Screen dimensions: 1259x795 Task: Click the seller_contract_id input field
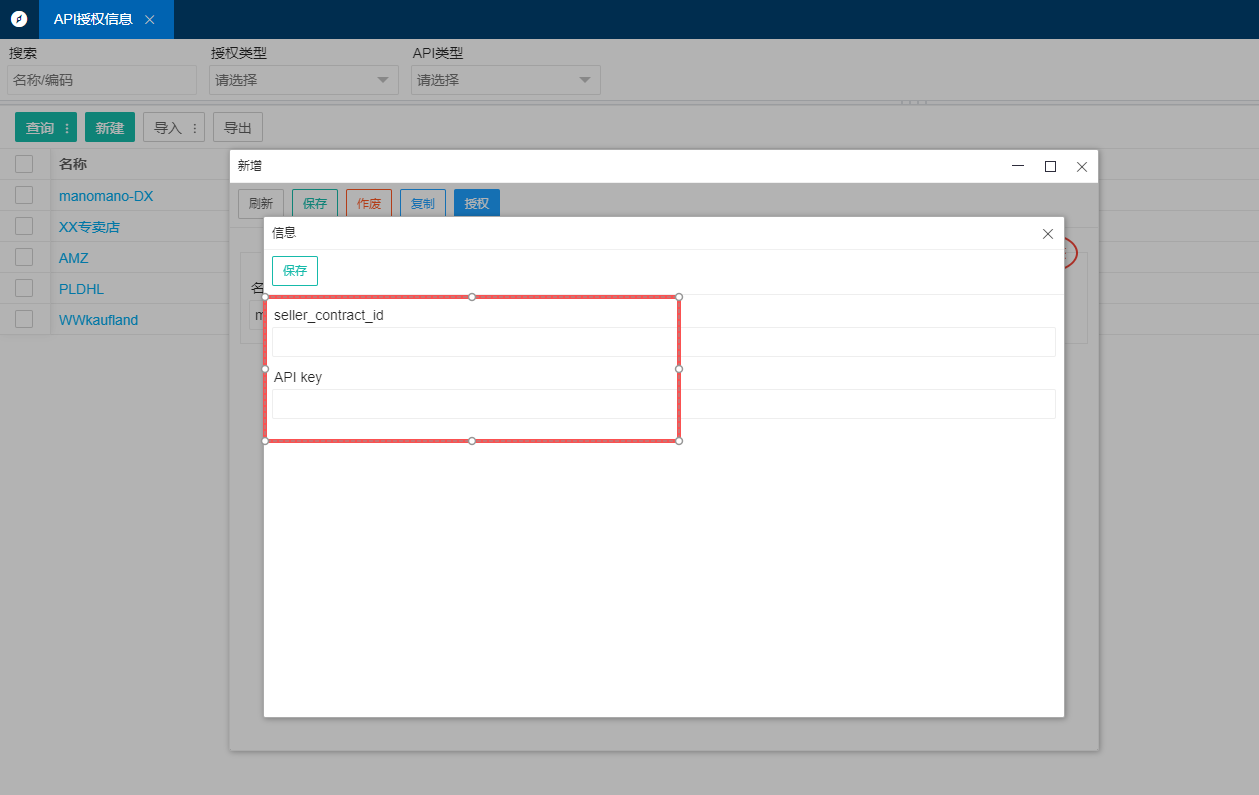(x=664, y=342)
